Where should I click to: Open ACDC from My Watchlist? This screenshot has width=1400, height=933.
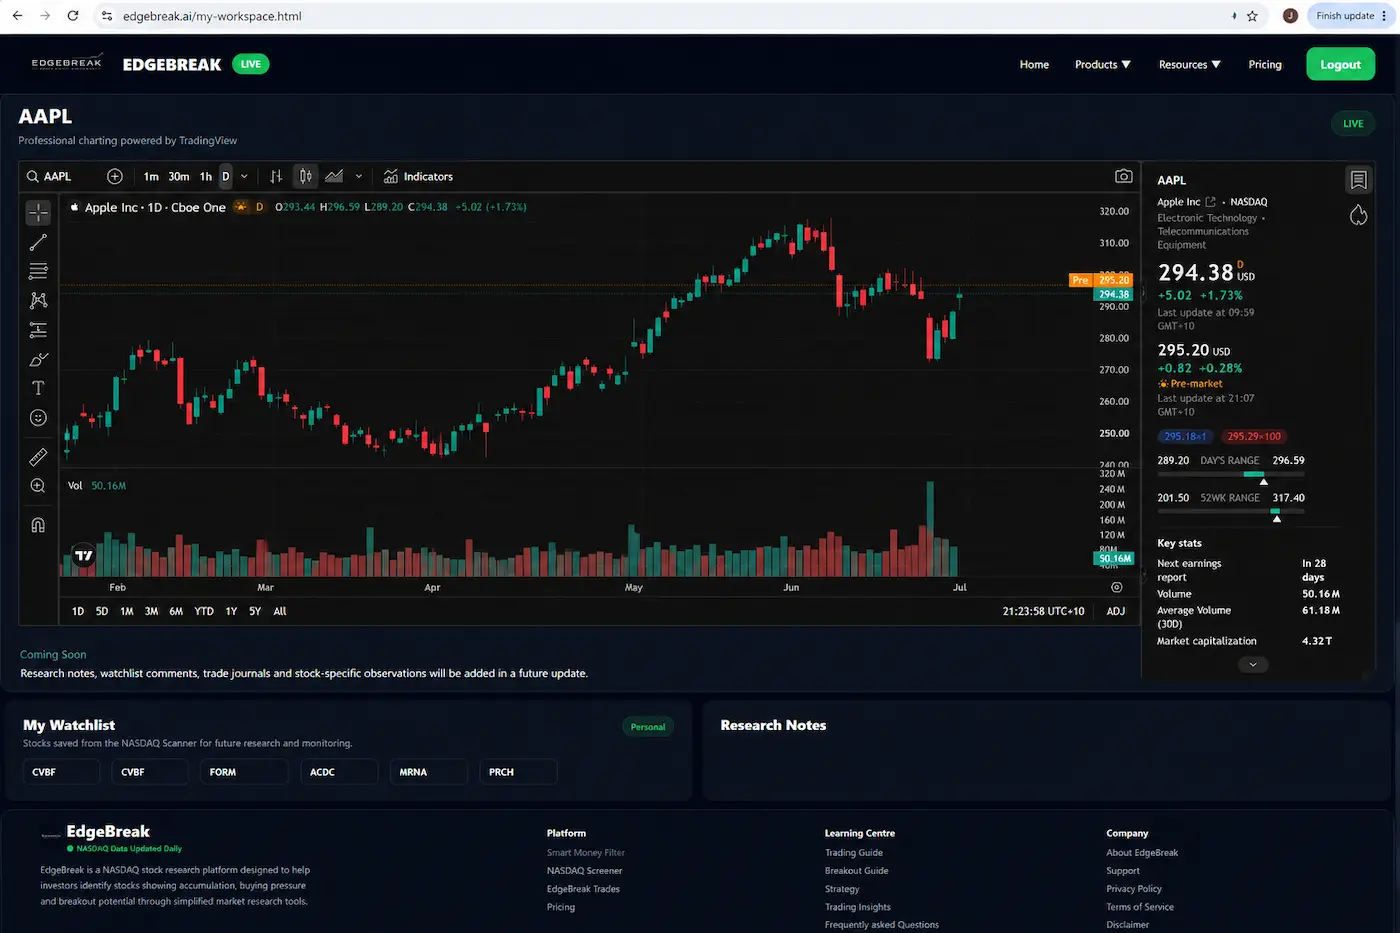pyautogui.click(x=339, y=772)
